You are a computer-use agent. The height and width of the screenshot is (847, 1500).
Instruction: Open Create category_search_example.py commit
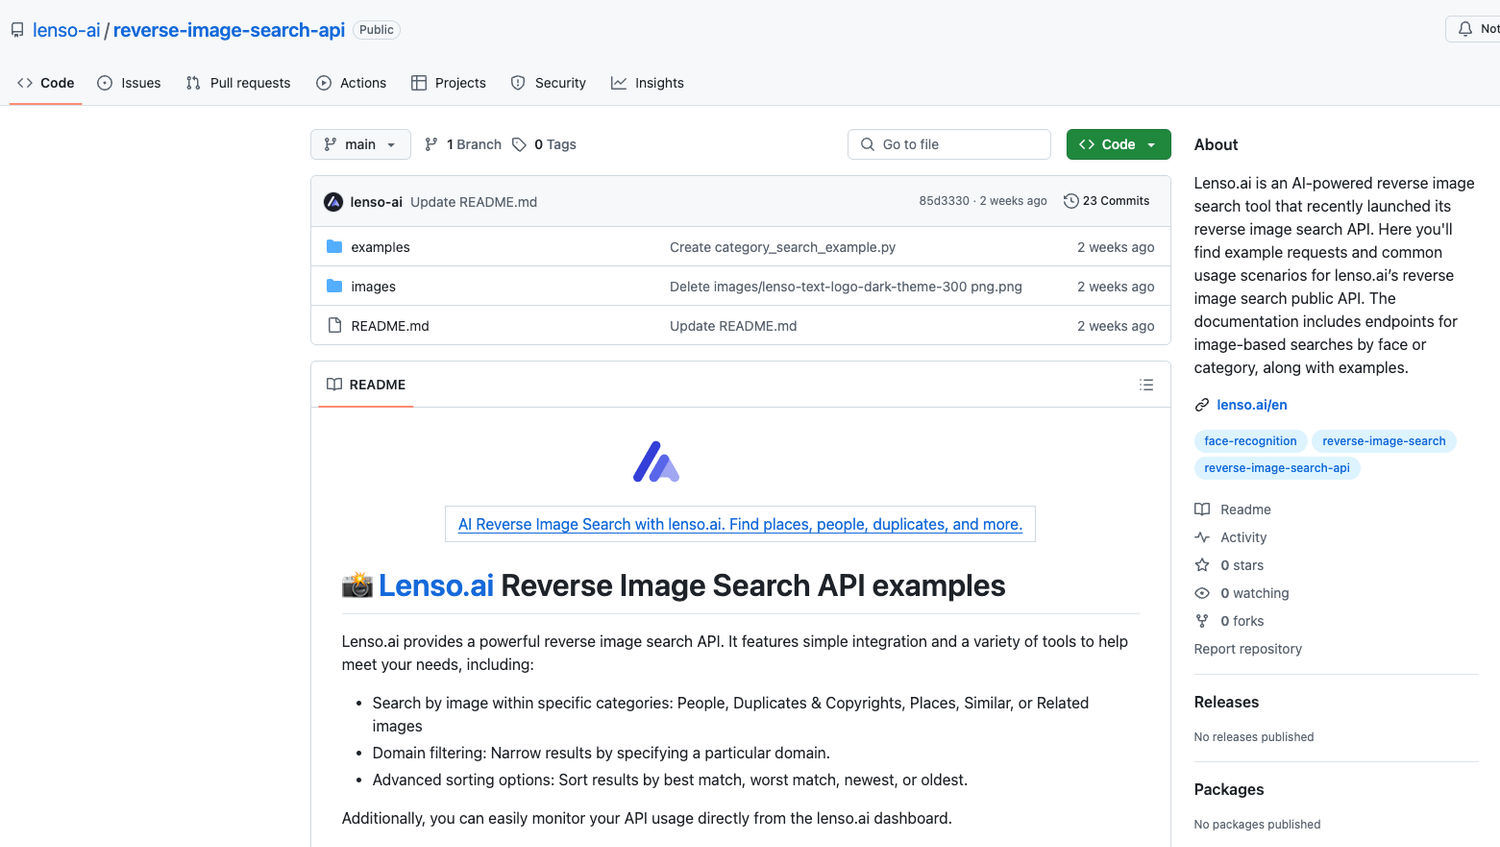pos(783,247)
